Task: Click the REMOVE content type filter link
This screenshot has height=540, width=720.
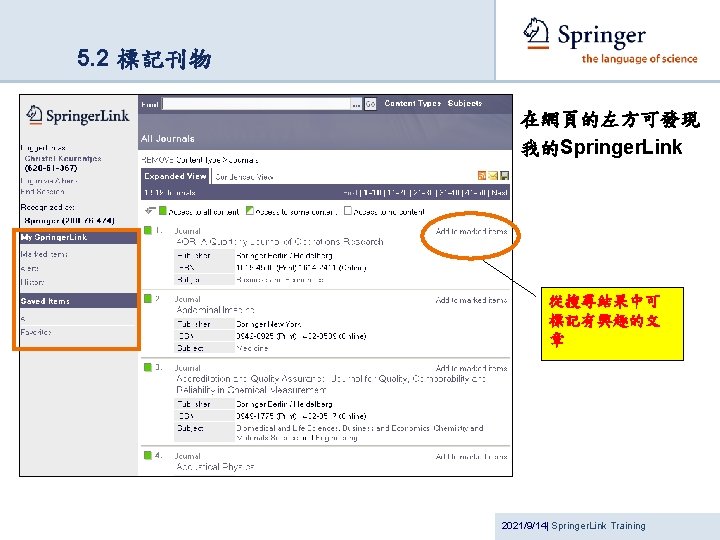Action: tap(157, 160)
